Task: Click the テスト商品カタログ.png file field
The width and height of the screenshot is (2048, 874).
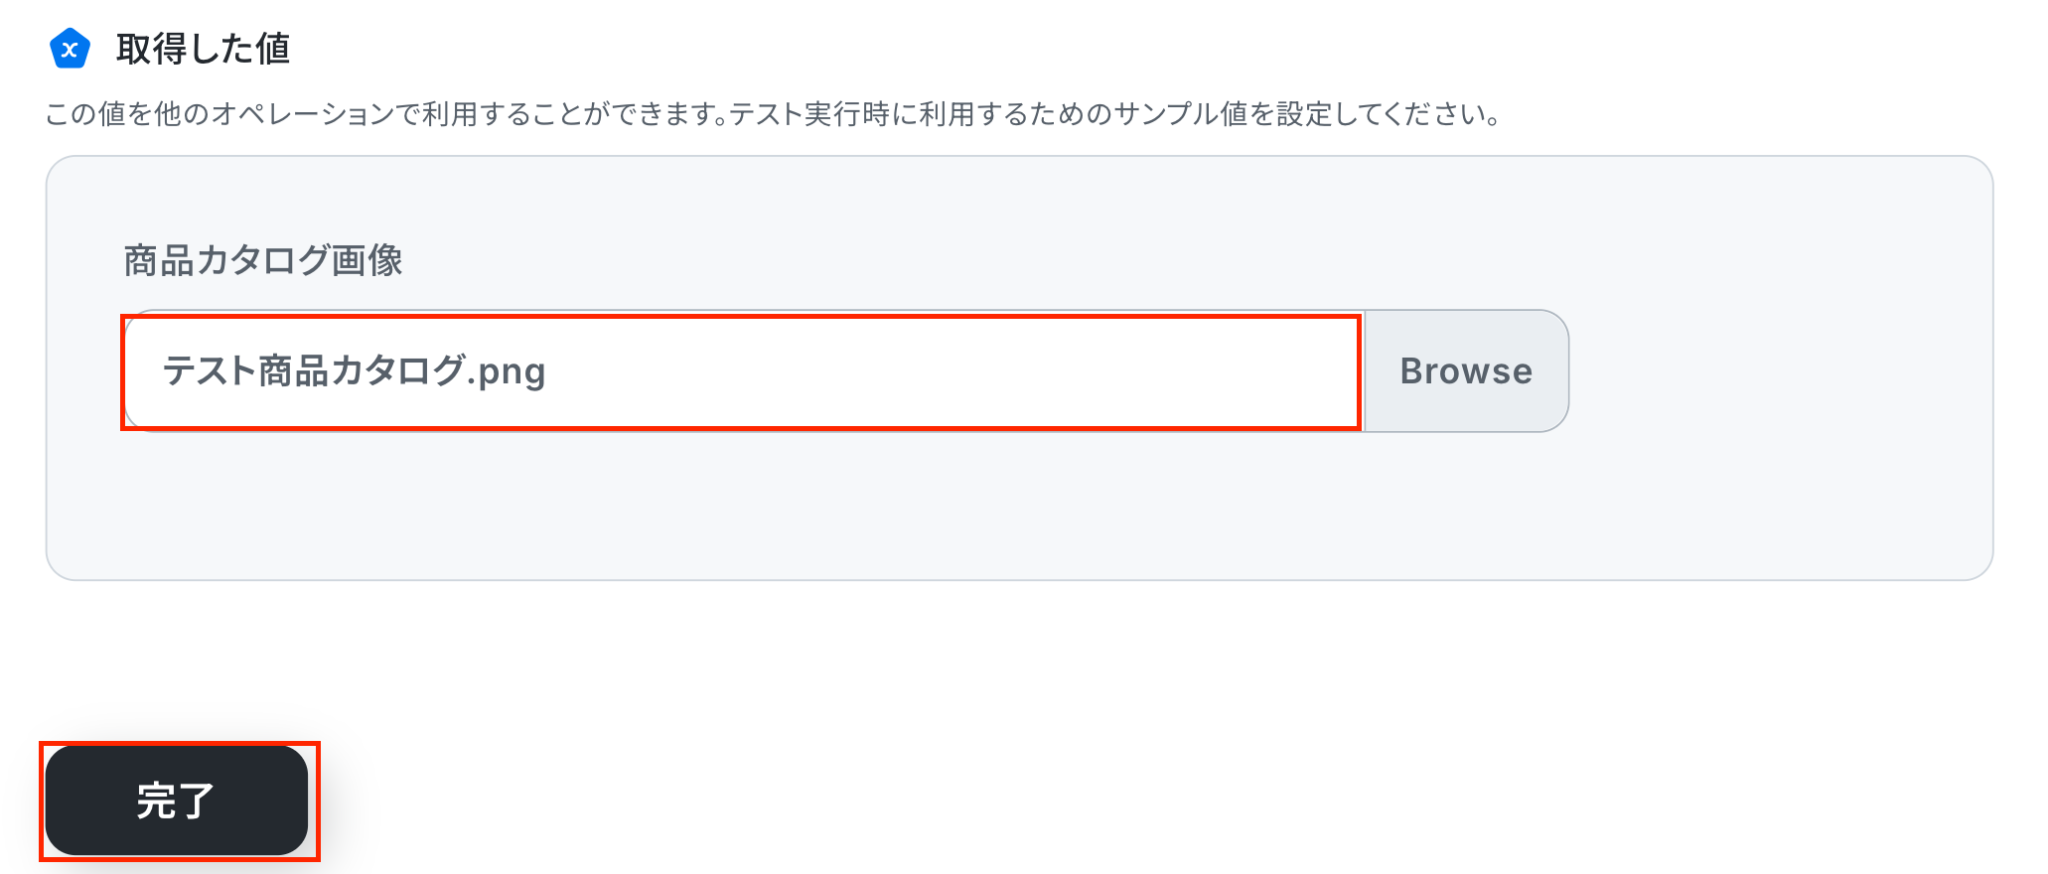Action: pyautogui.click(x=740, y=371)
